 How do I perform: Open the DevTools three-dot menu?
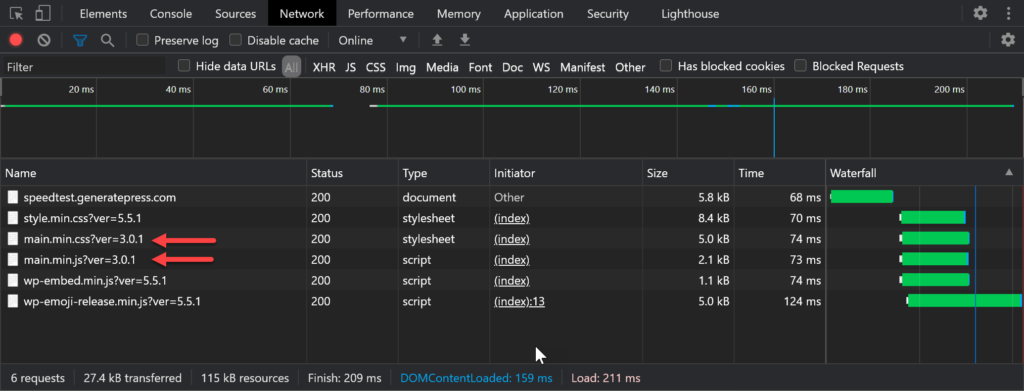[1010, 13]
